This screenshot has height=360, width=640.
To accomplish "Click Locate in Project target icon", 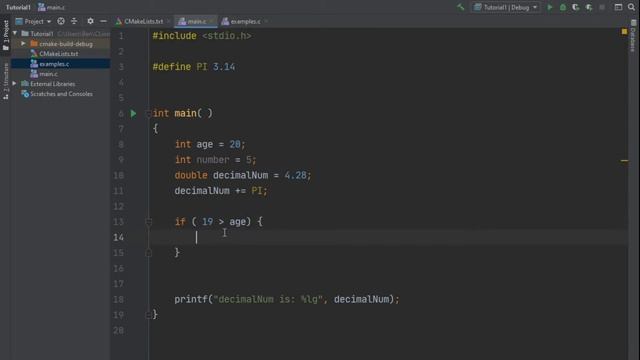I will pos(61,21).
